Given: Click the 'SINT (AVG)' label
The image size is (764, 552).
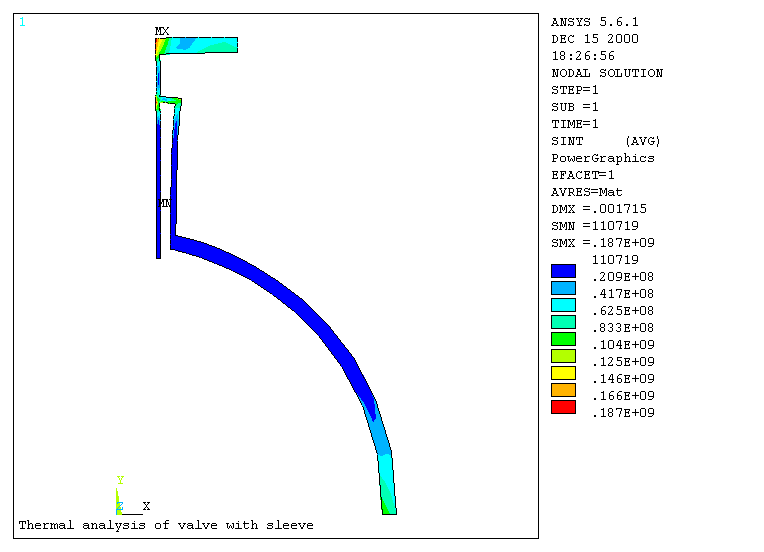Looking at the screenshot, I should coord(606,141).
